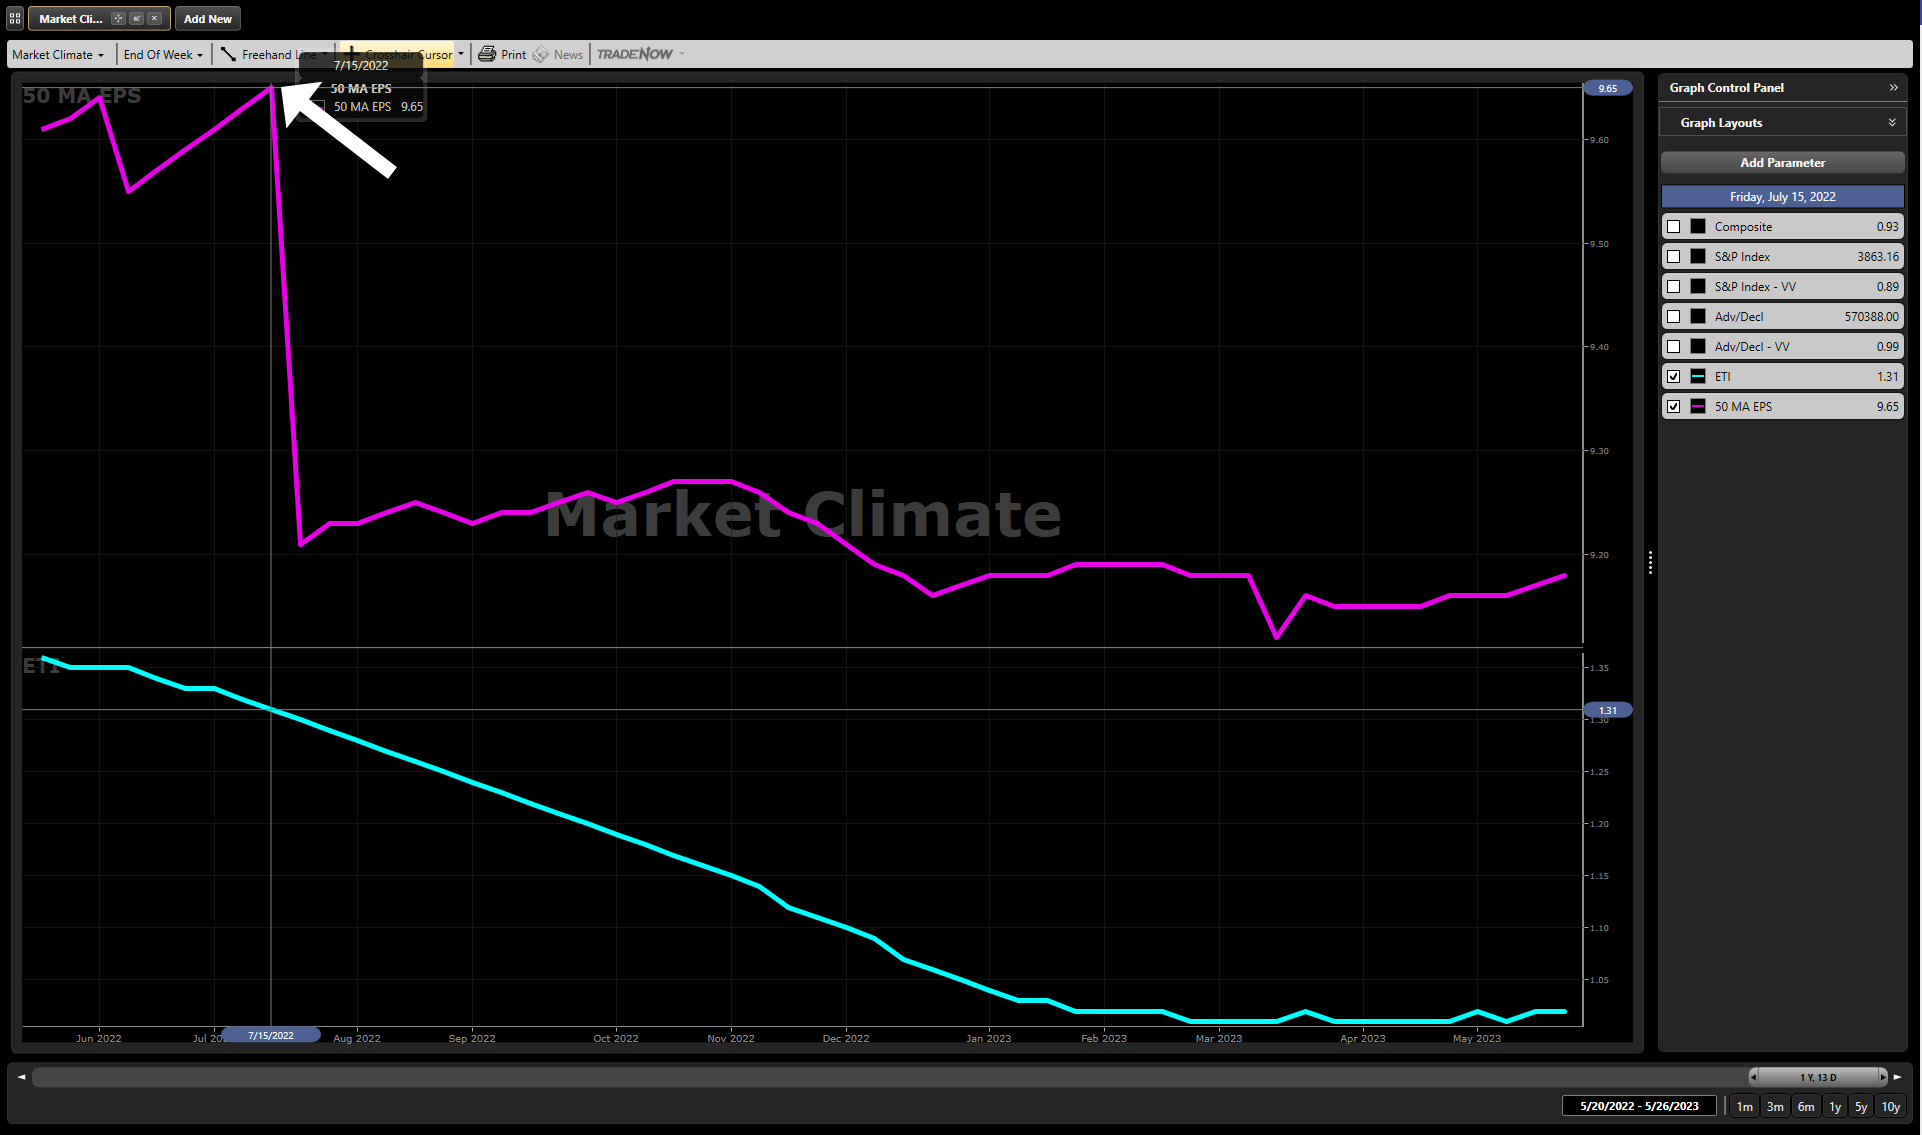Click the Print printer icon
Image resolution: width=1922 pixels, height=1135 pixels.
[487, 54]
